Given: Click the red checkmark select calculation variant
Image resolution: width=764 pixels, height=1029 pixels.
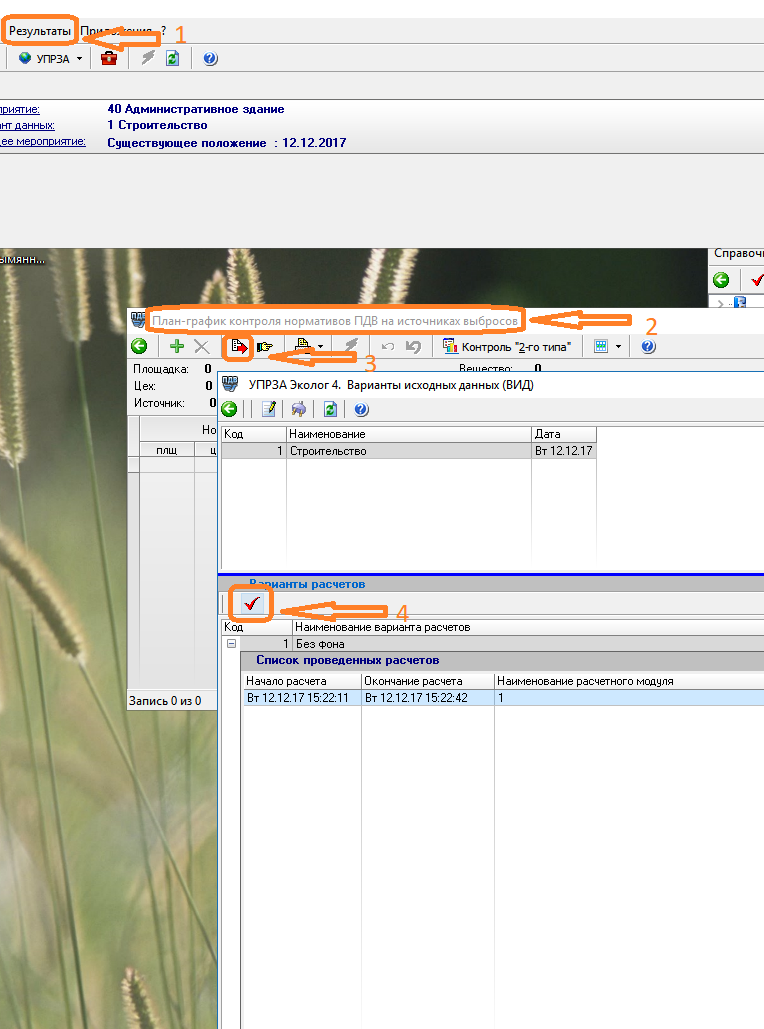Looking at the screenshot, I should point(251,604).
